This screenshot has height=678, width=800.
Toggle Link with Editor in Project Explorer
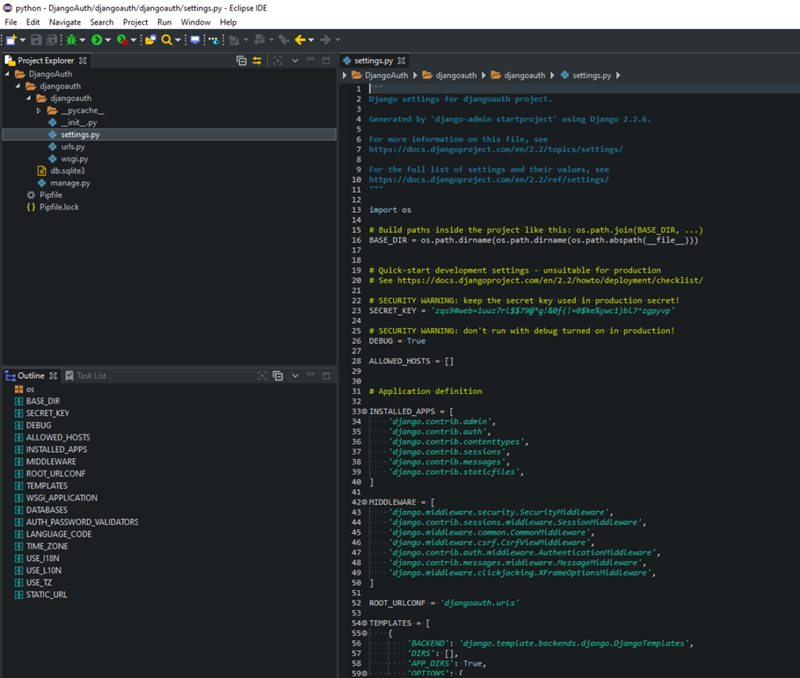pos(257,61)
